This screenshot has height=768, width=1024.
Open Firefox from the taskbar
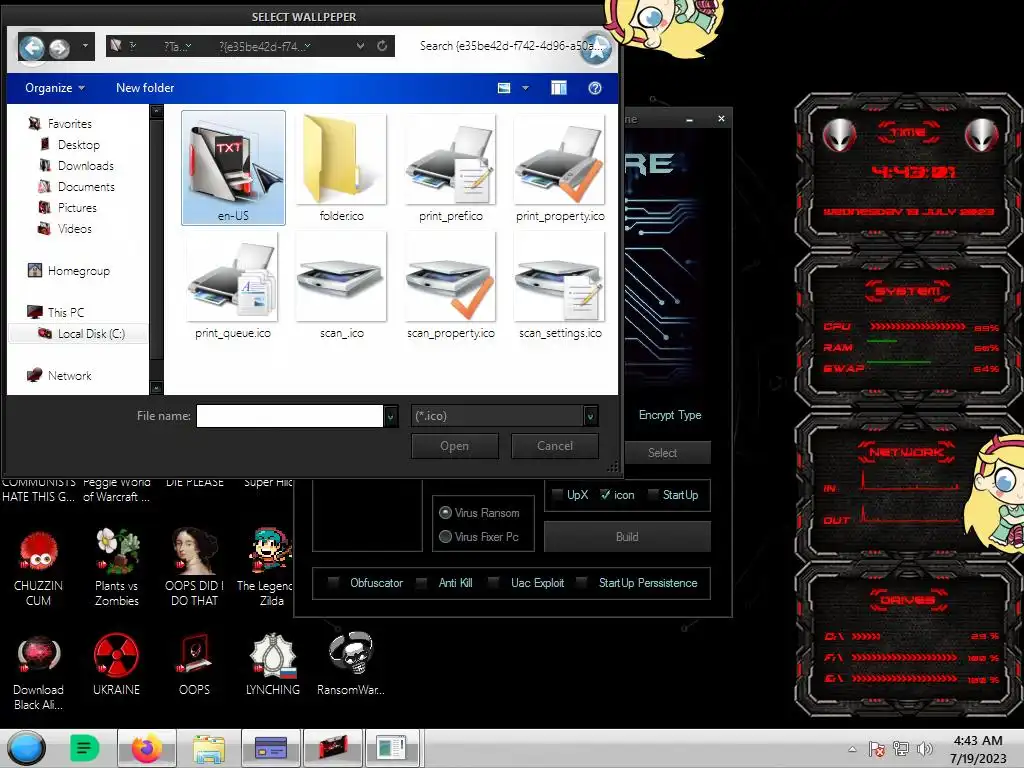(146, 748)
